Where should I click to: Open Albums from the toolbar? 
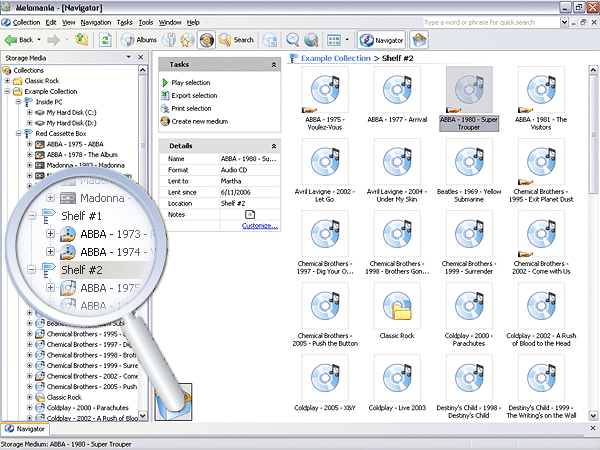point(138,40)
